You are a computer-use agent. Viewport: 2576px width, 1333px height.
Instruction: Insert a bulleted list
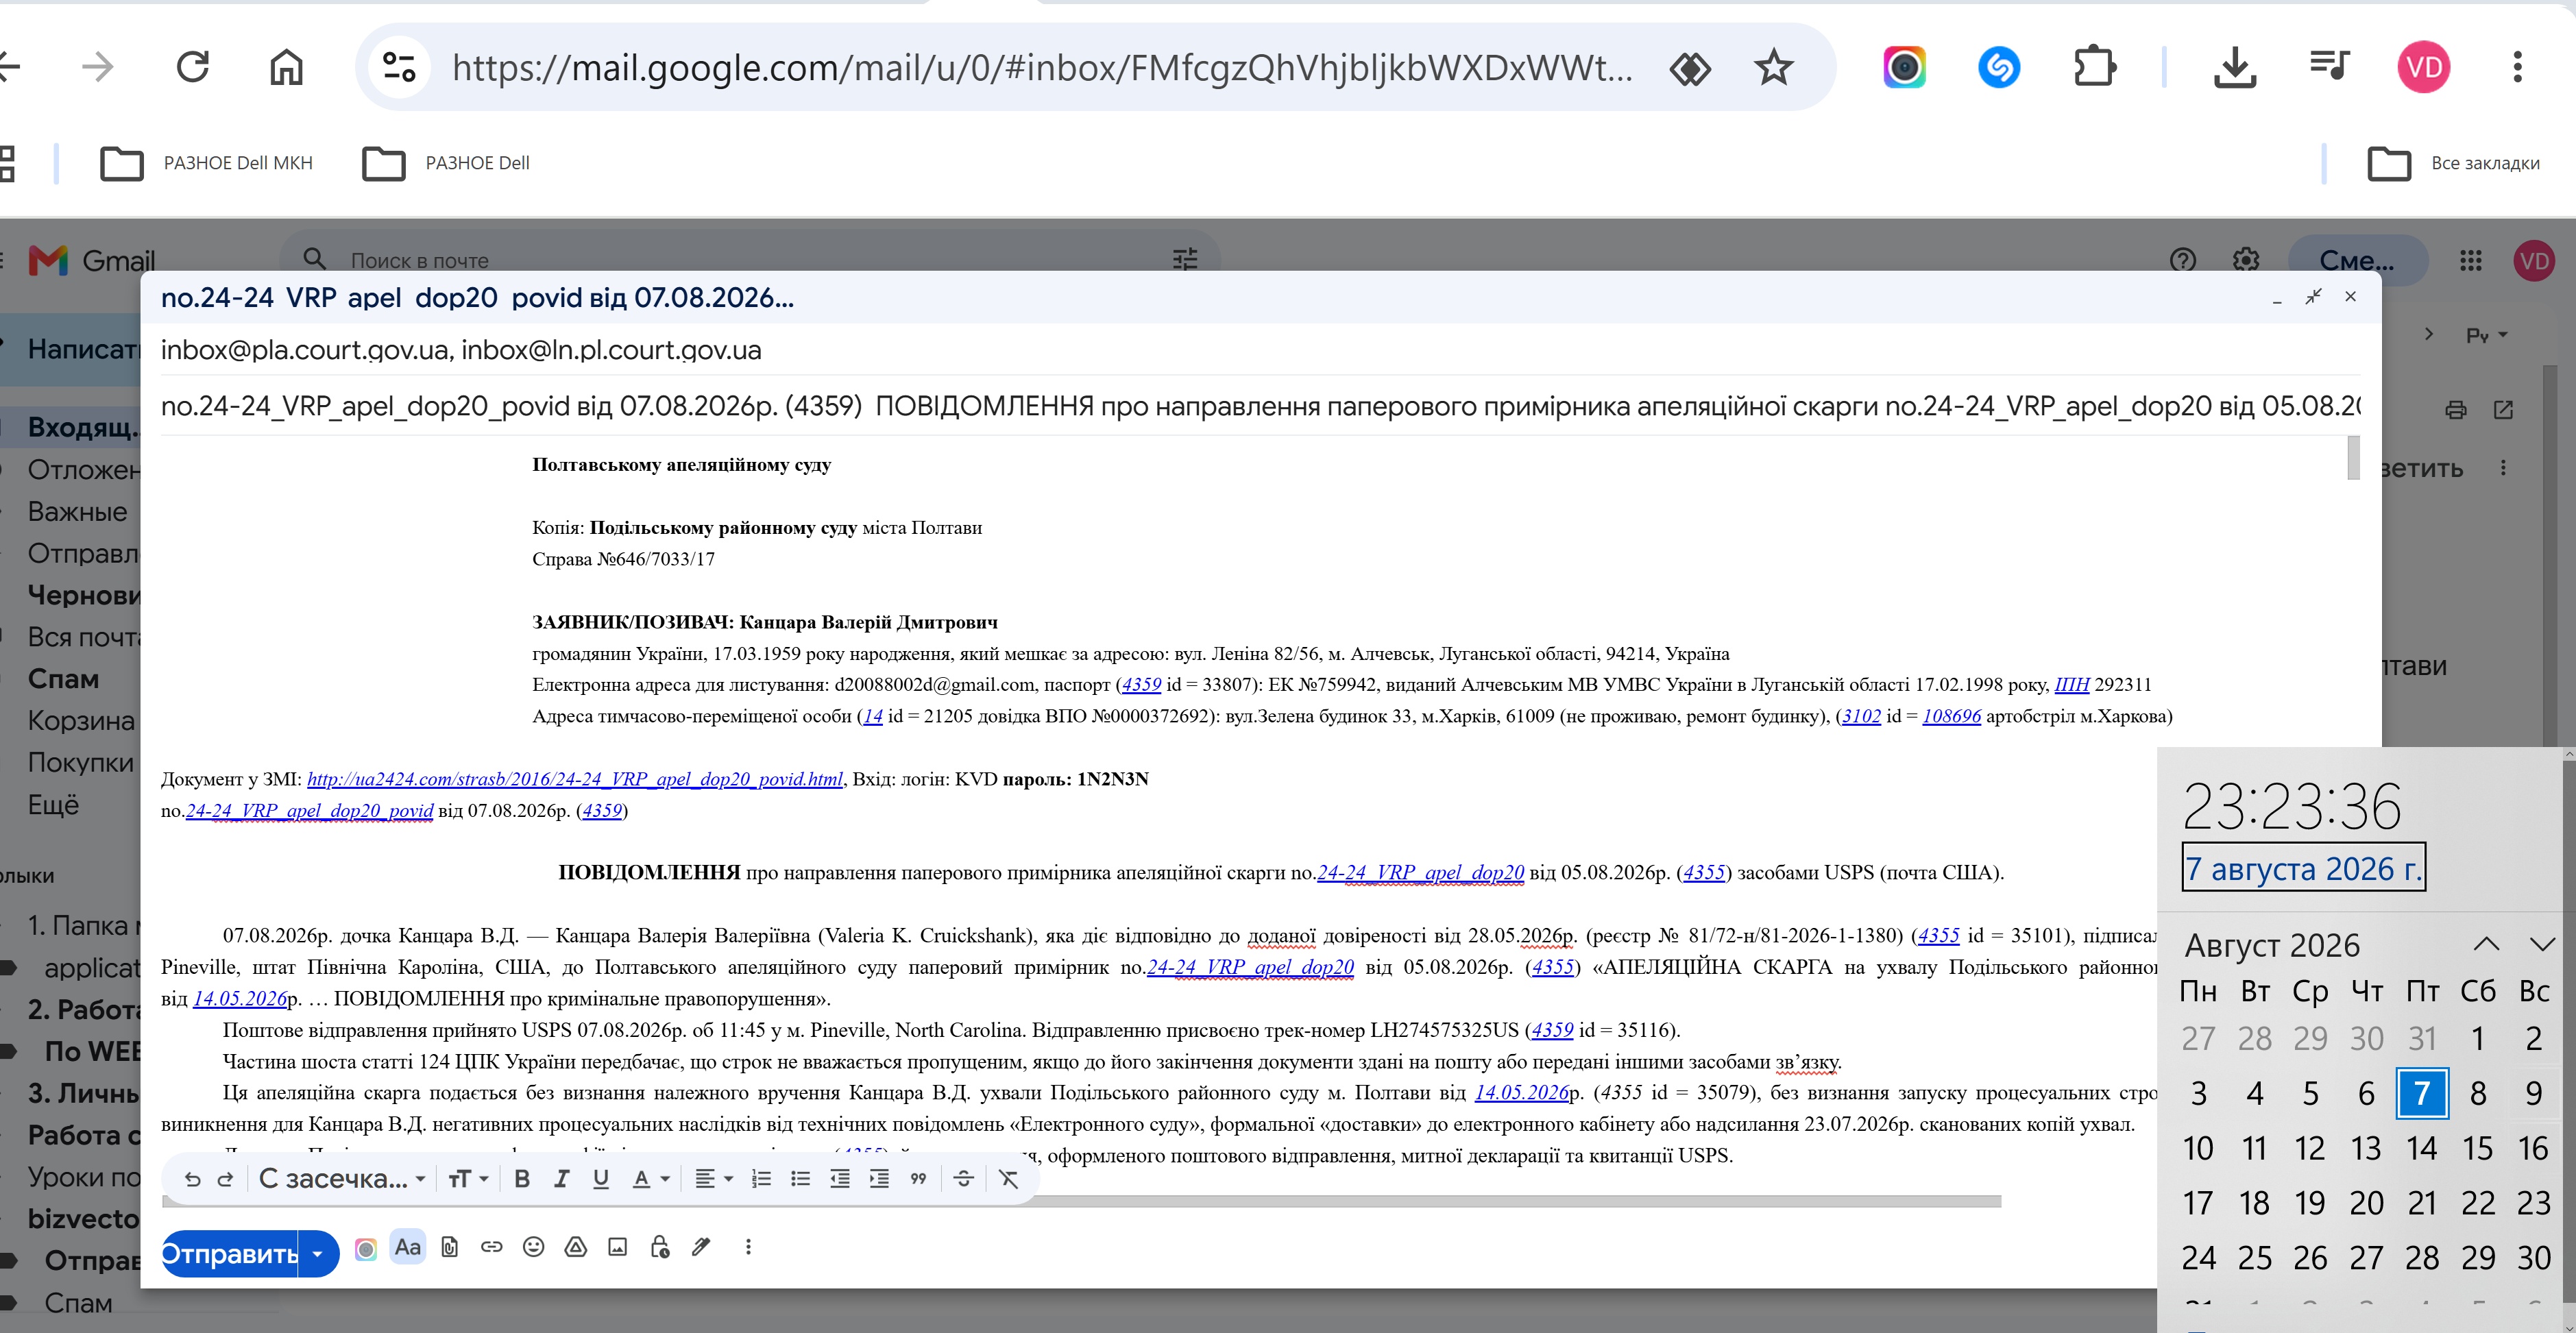click(800, 1179)
